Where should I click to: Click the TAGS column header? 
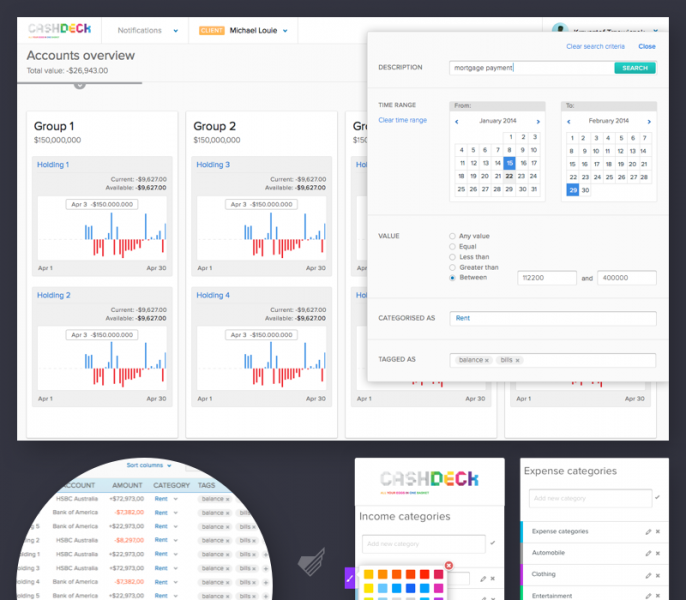206,485
